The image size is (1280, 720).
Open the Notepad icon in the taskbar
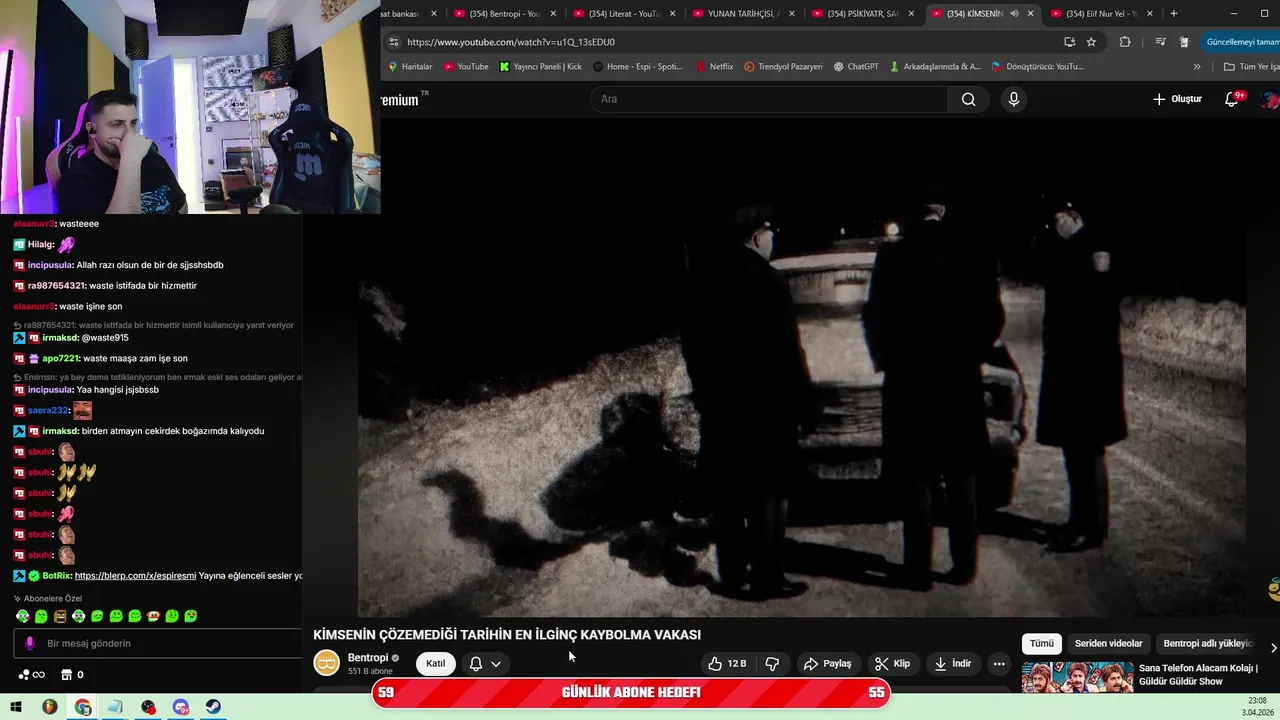point(115,707)
